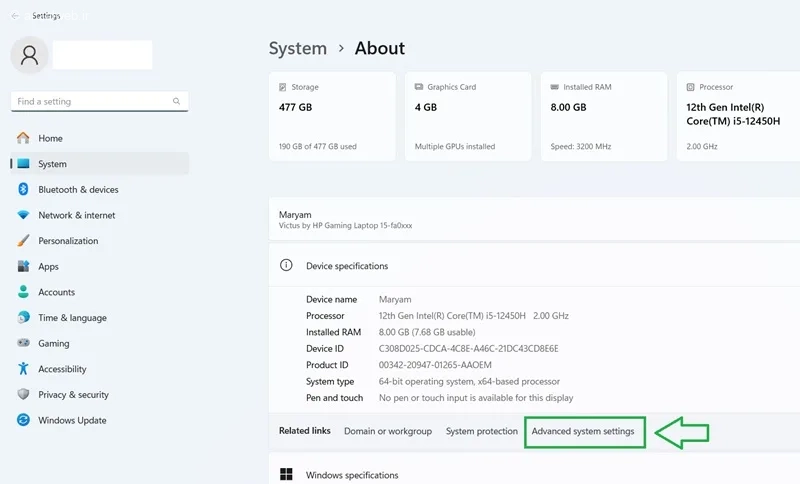Click Victus by HP Gaming Laptop text
This screenshot has height=484, width=800.
pos(345,225)
